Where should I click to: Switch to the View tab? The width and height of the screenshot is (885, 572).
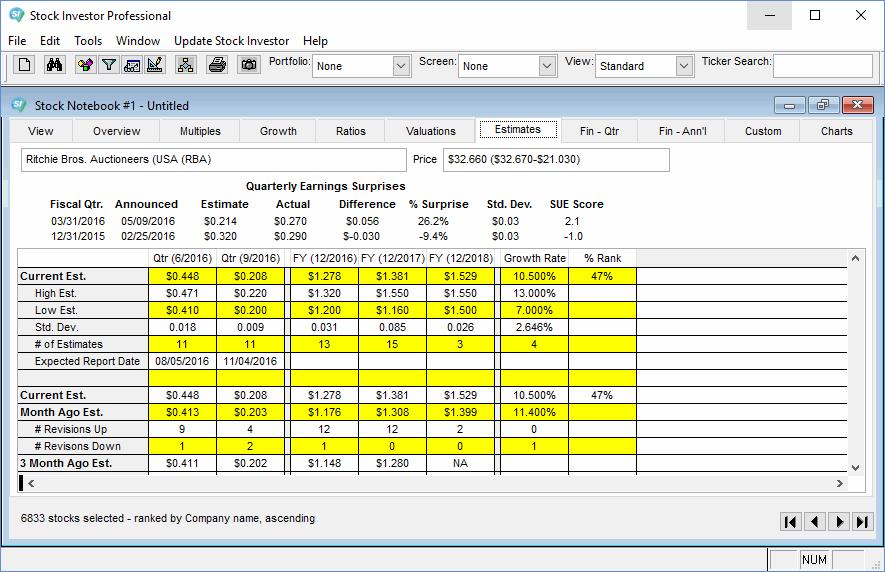41,131
